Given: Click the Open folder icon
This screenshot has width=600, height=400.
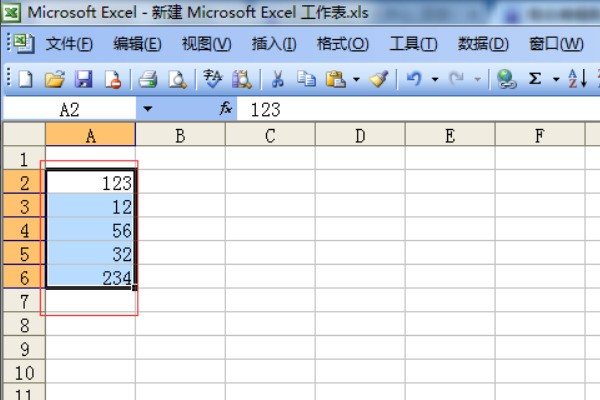Looking at the screenshot, I should [x=55, y=78].
